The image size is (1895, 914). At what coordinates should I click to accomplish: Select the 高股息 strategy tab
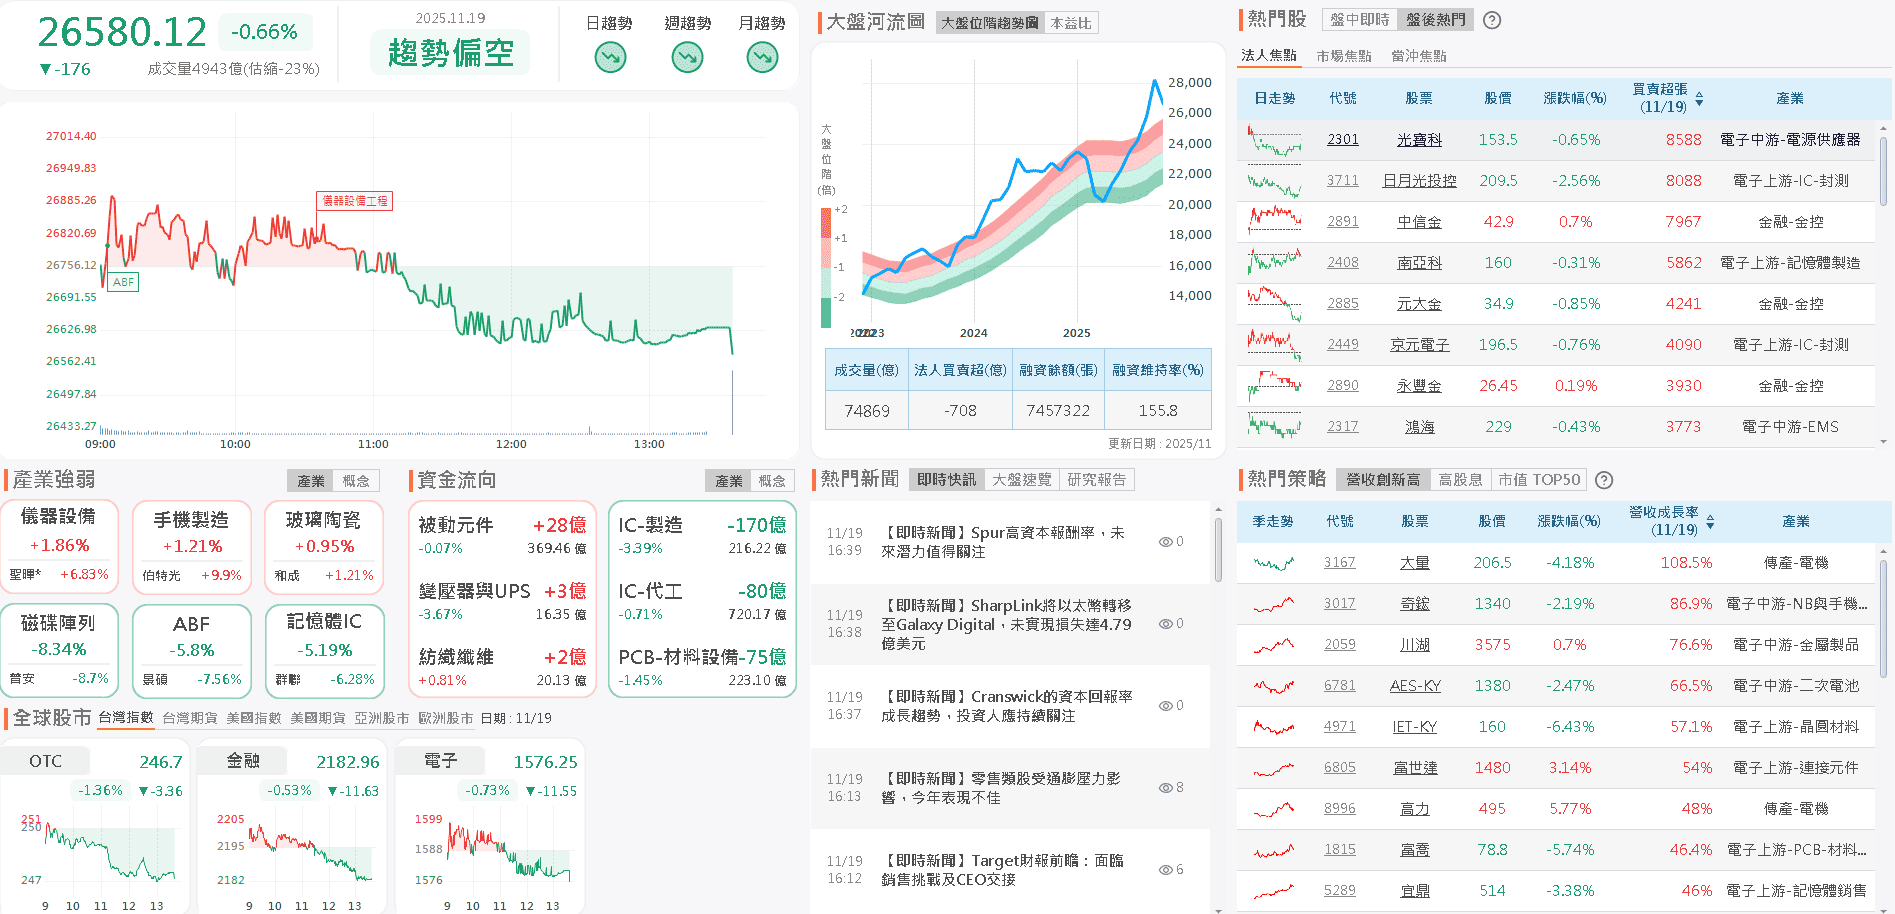click(1461, 479)
